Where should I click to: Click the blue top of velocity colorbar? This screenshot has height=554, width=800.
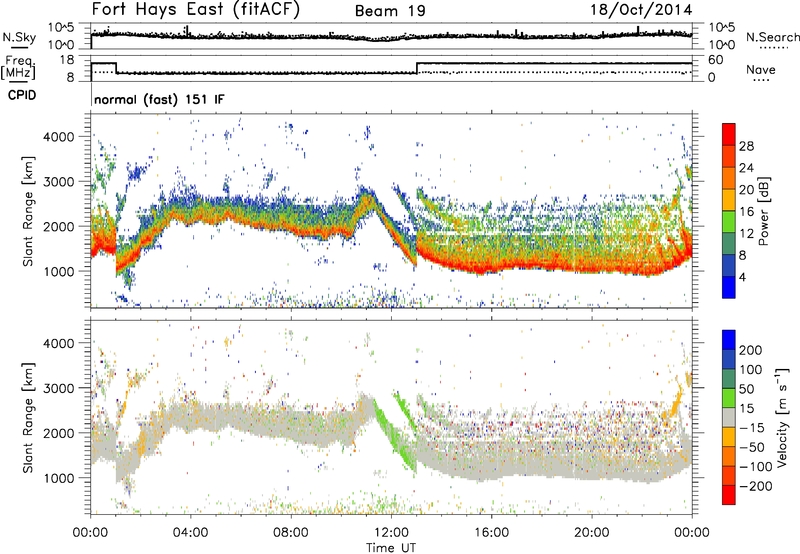click(729, 340)
